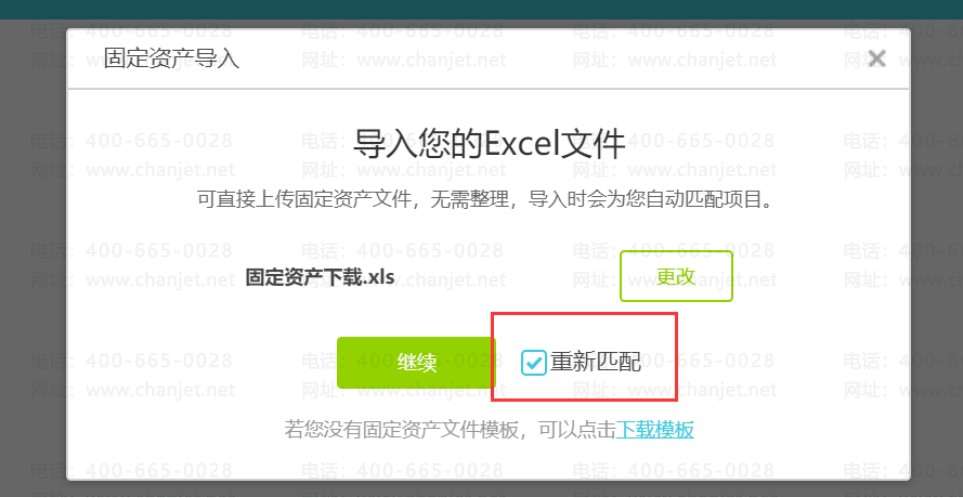
Task: Click the 更改 button to change file
Action: pyautogui.click(x=676, y=276)
